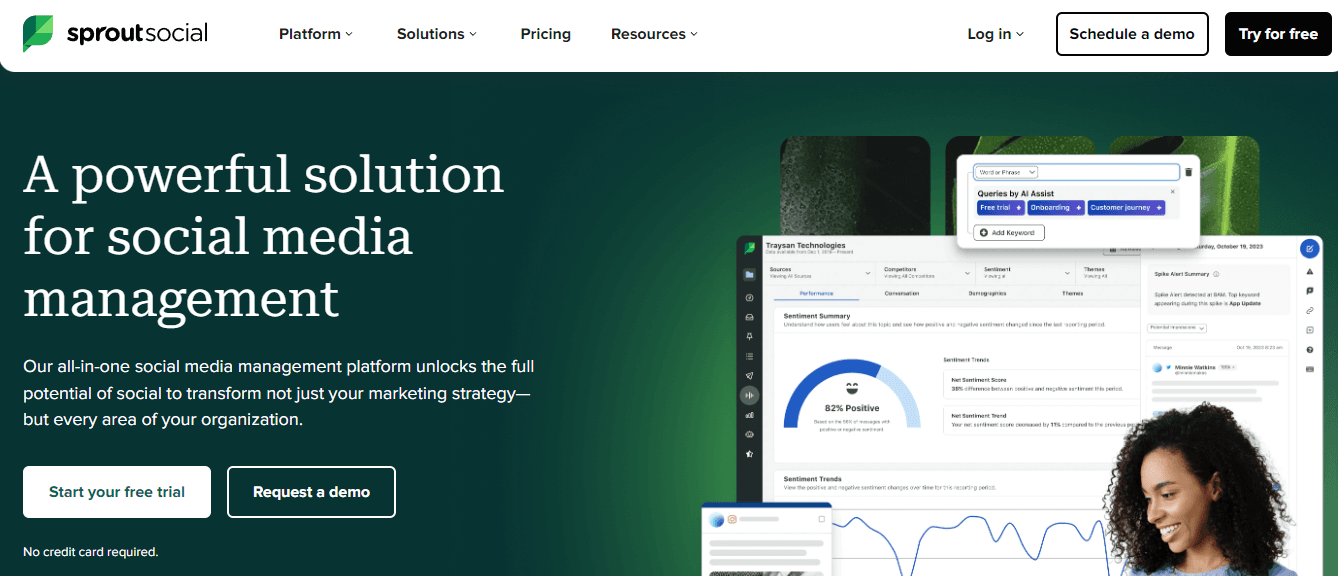Click Start your free trial

pyautogui.click(x=116, y=492)
